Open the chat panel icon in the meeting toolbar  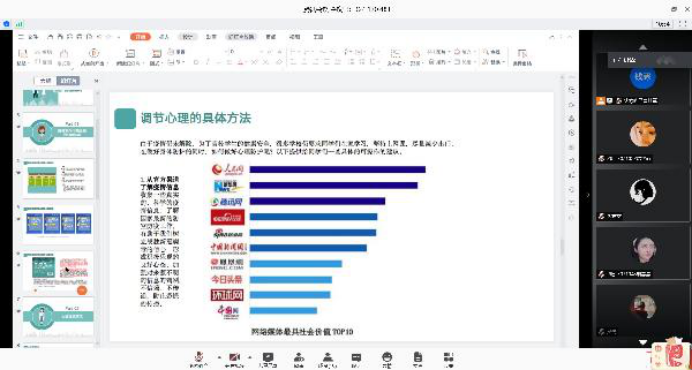click(356, 358)
